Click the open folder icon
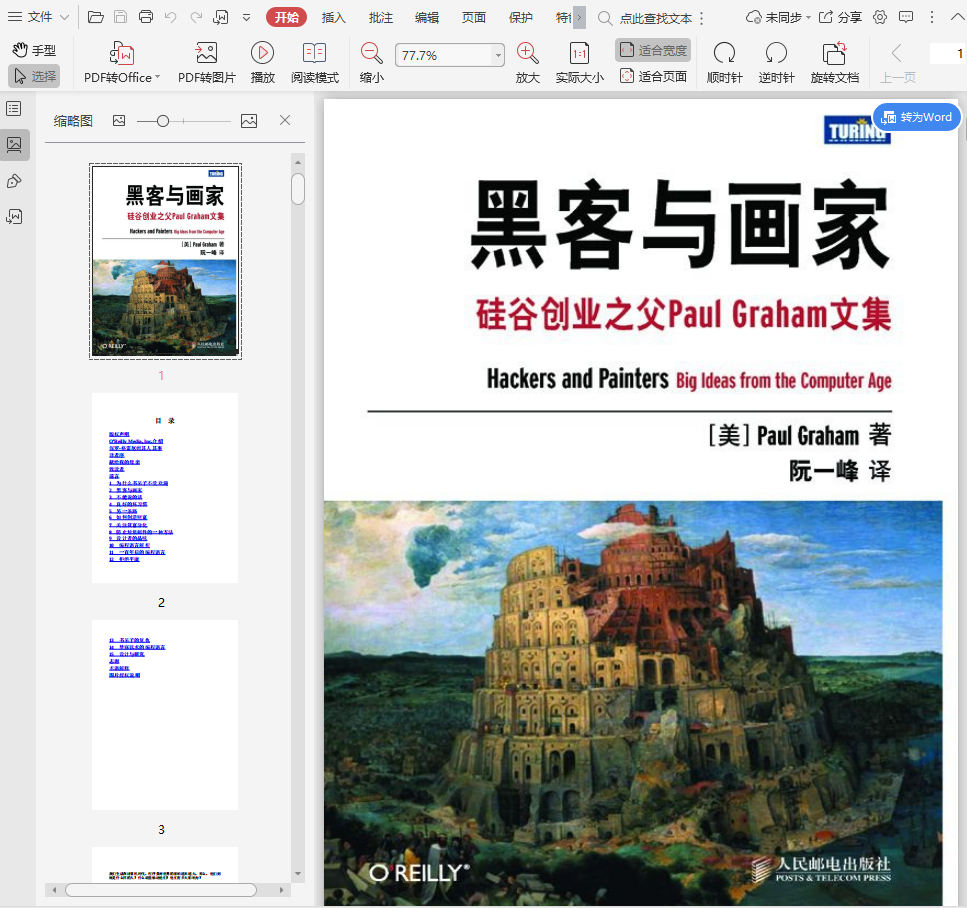The height and width of the screenshot is (908, 967). point(96,17)
